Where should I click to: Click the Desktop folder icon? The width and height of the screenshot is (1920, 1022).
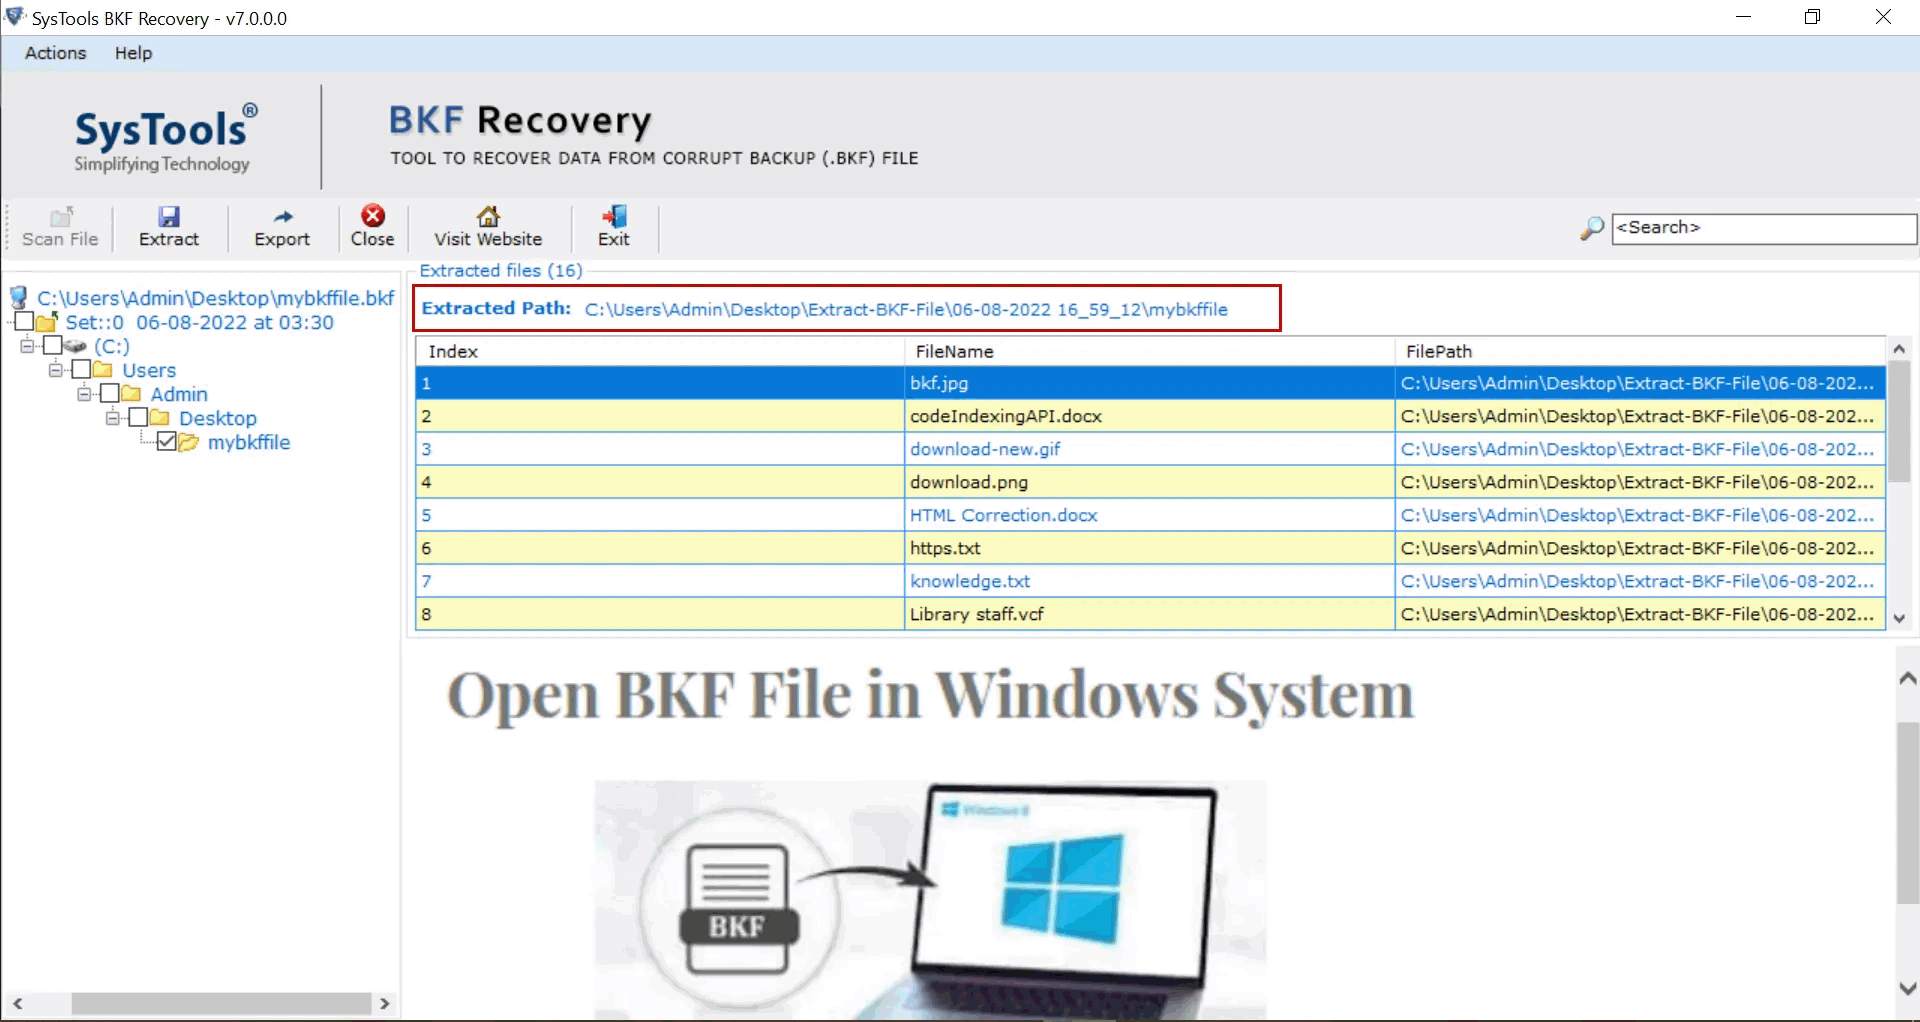click(160, 418)
